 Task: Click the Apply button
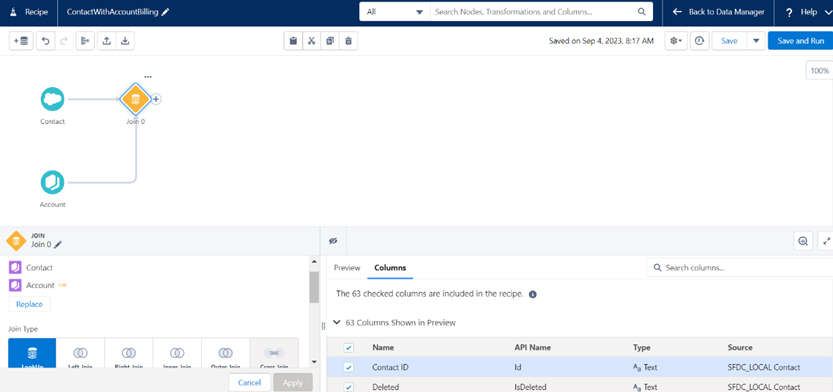point(293,382)
